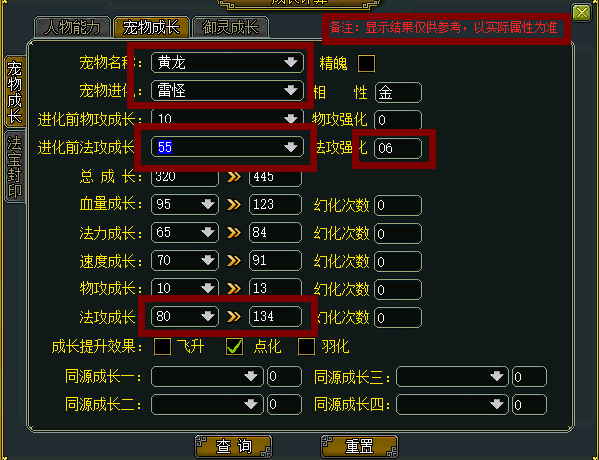This screenshot has width=599, height=460.
Task: Uncheck the 点化 checkbox
Action: point(234,347)
